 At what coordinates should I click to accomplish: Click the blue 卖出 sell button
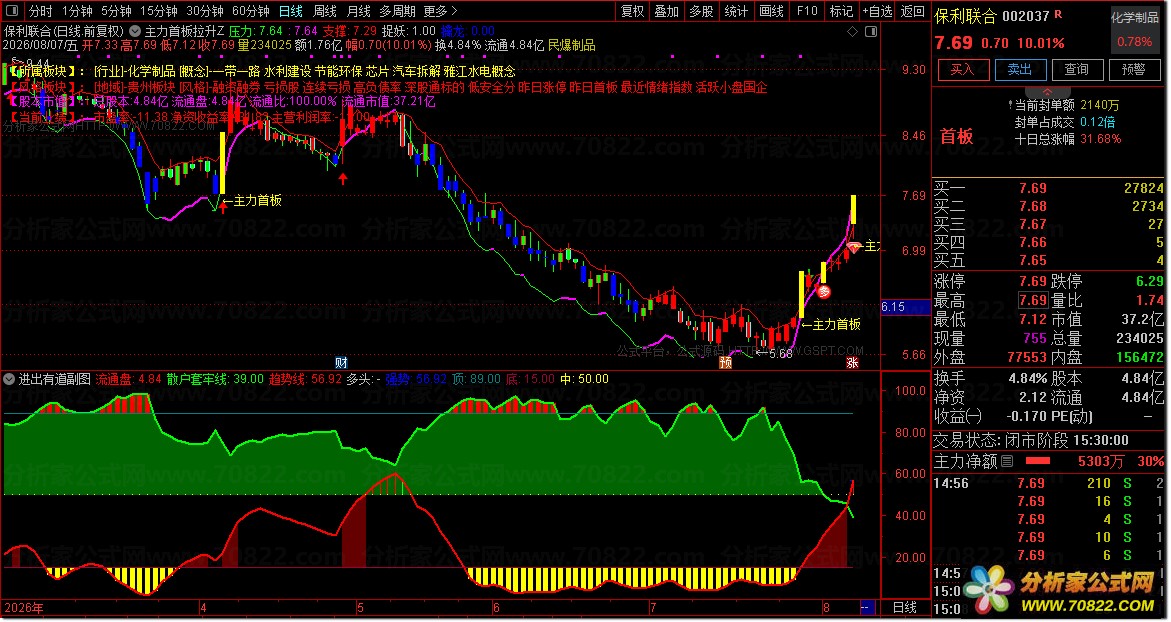tap(1019, 69)
